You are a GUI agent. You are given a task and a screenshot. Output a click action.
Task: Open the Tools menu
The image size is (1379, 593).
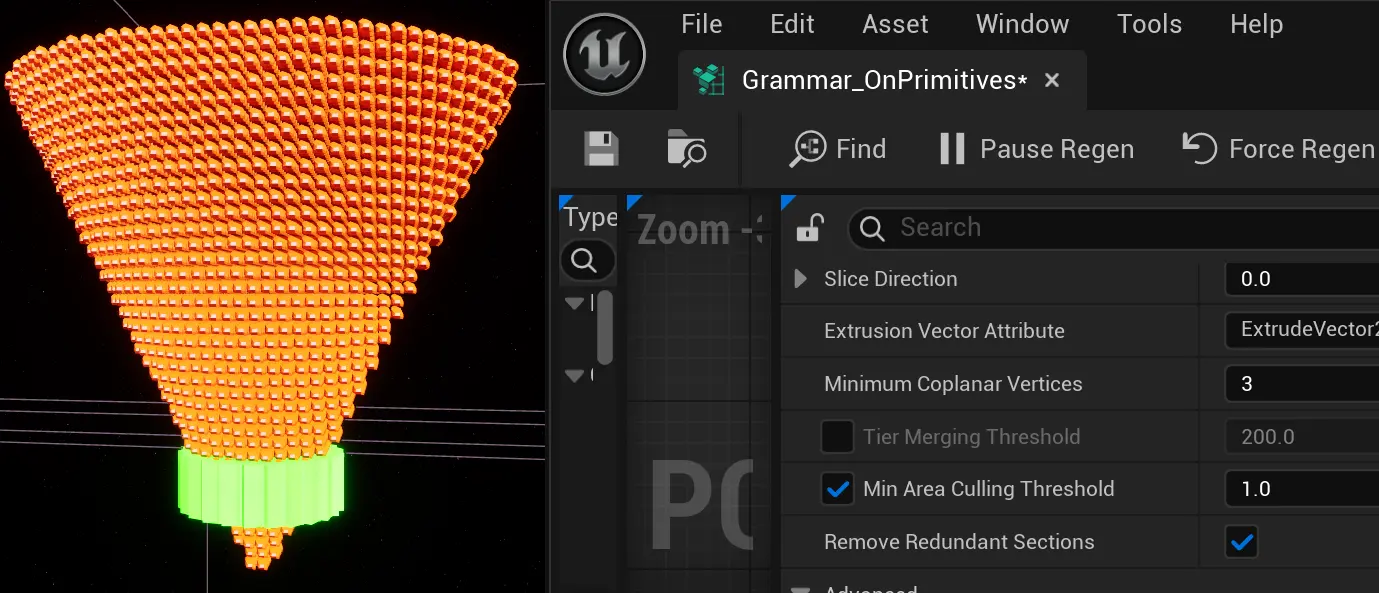coord(1149,24)
